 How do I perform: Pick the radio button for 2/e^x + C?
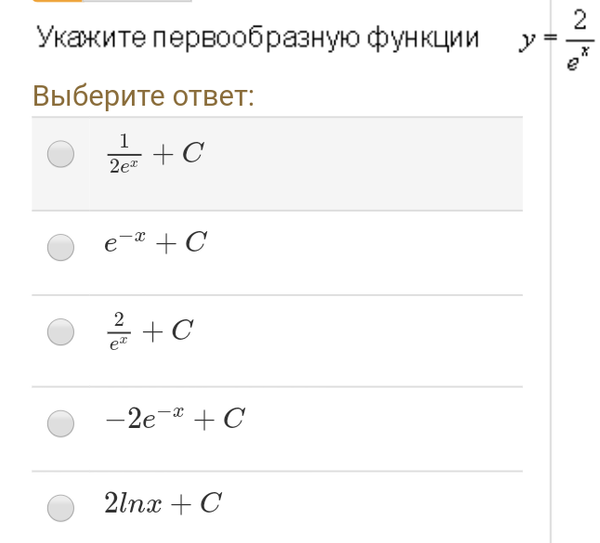[x=61, y=331]
